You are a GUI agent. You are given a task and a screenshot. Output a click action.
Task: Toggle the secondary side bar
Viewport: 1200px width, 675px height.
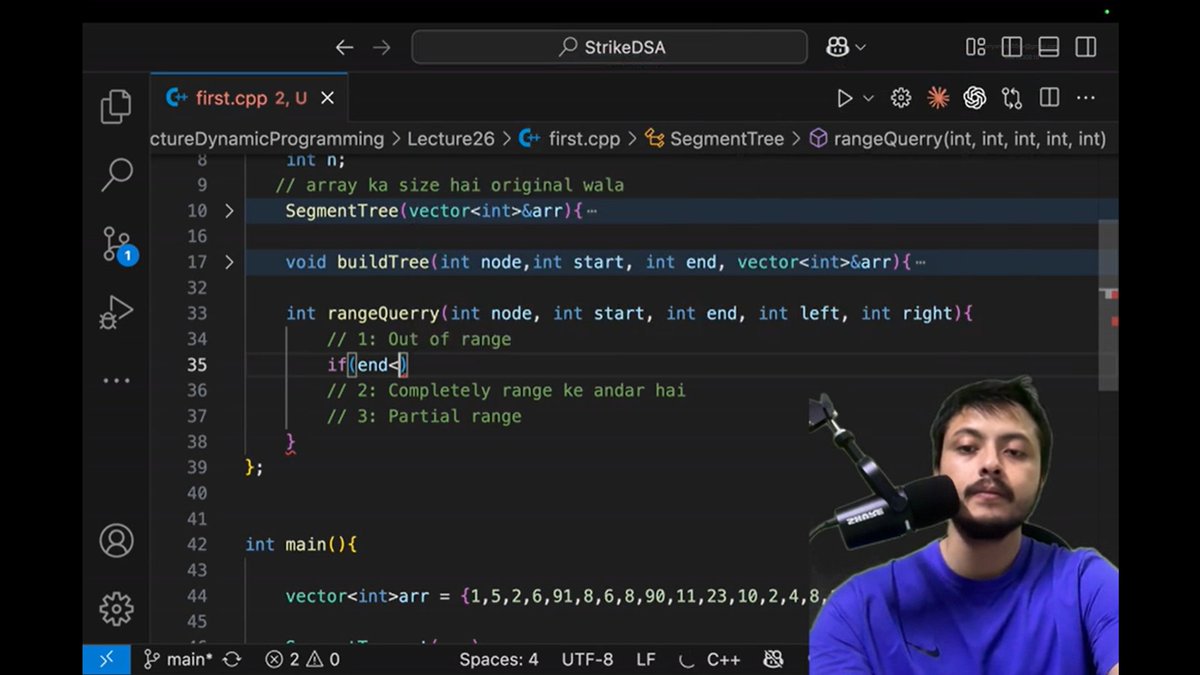tap(1085, 47)
